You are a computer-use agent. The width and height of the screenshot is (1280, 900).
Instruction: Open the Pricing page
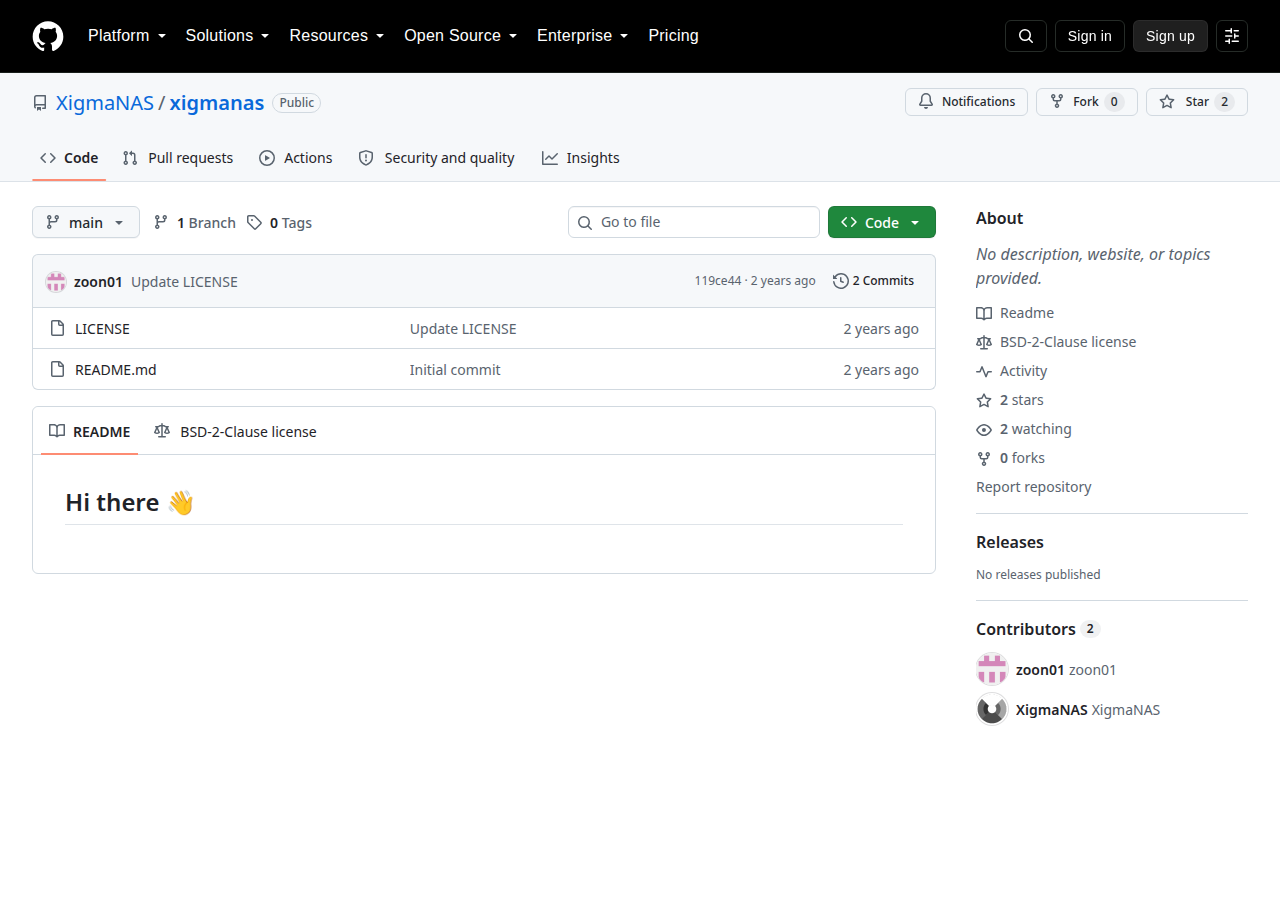coord(673,36)
